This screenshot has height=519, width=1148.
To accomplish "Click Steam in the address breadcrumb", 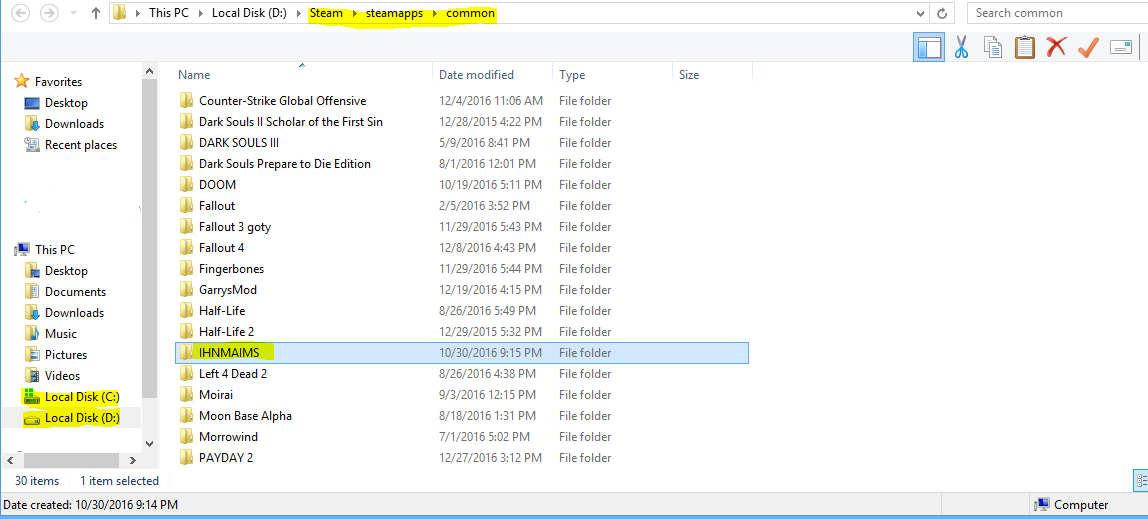I will (327, 13).
